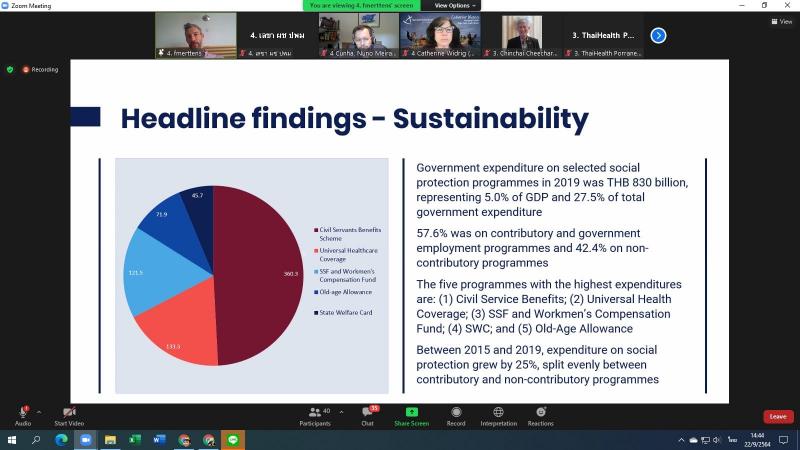This screenshot has width=800, height=450.
Task: Open Interpretation globe icon
Action: coord(498,412)
